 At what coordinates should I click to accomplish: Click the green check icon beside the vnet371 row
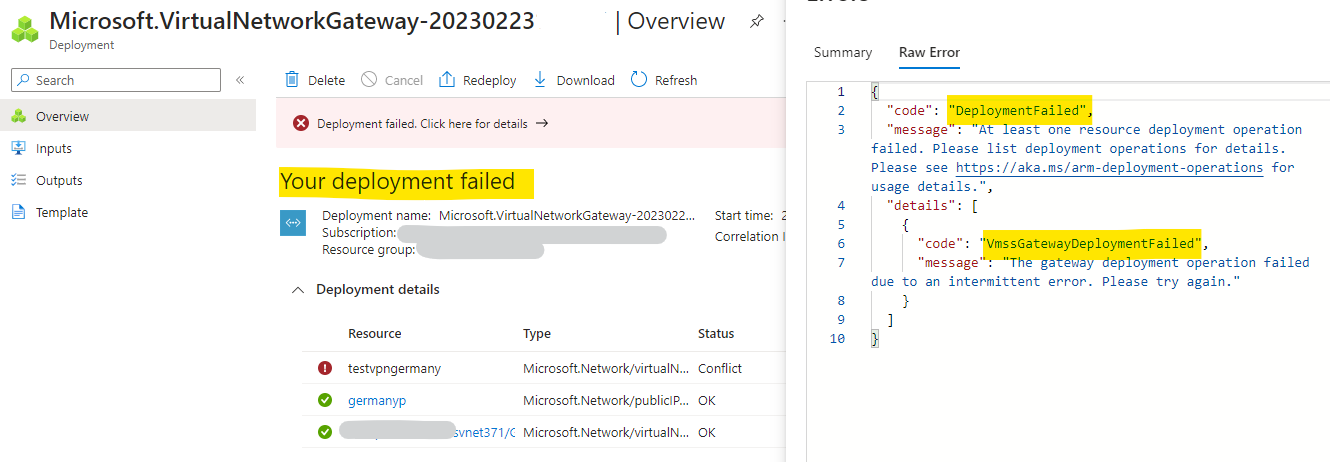coord(325,432)
